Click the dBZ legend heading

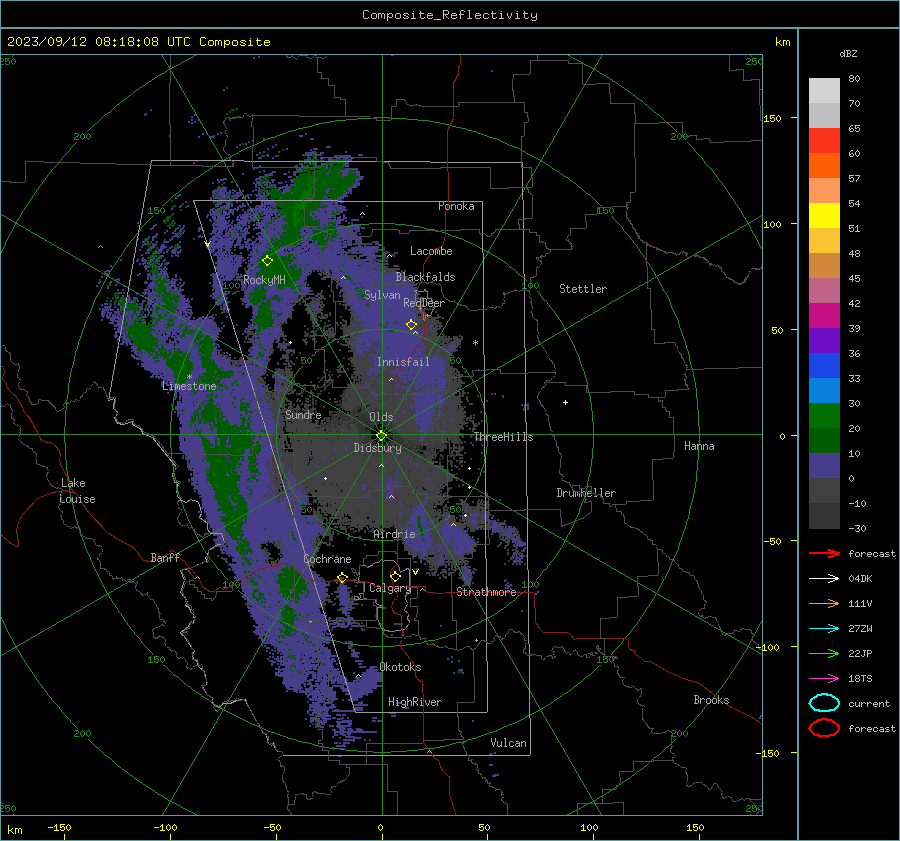click(848, 53)
